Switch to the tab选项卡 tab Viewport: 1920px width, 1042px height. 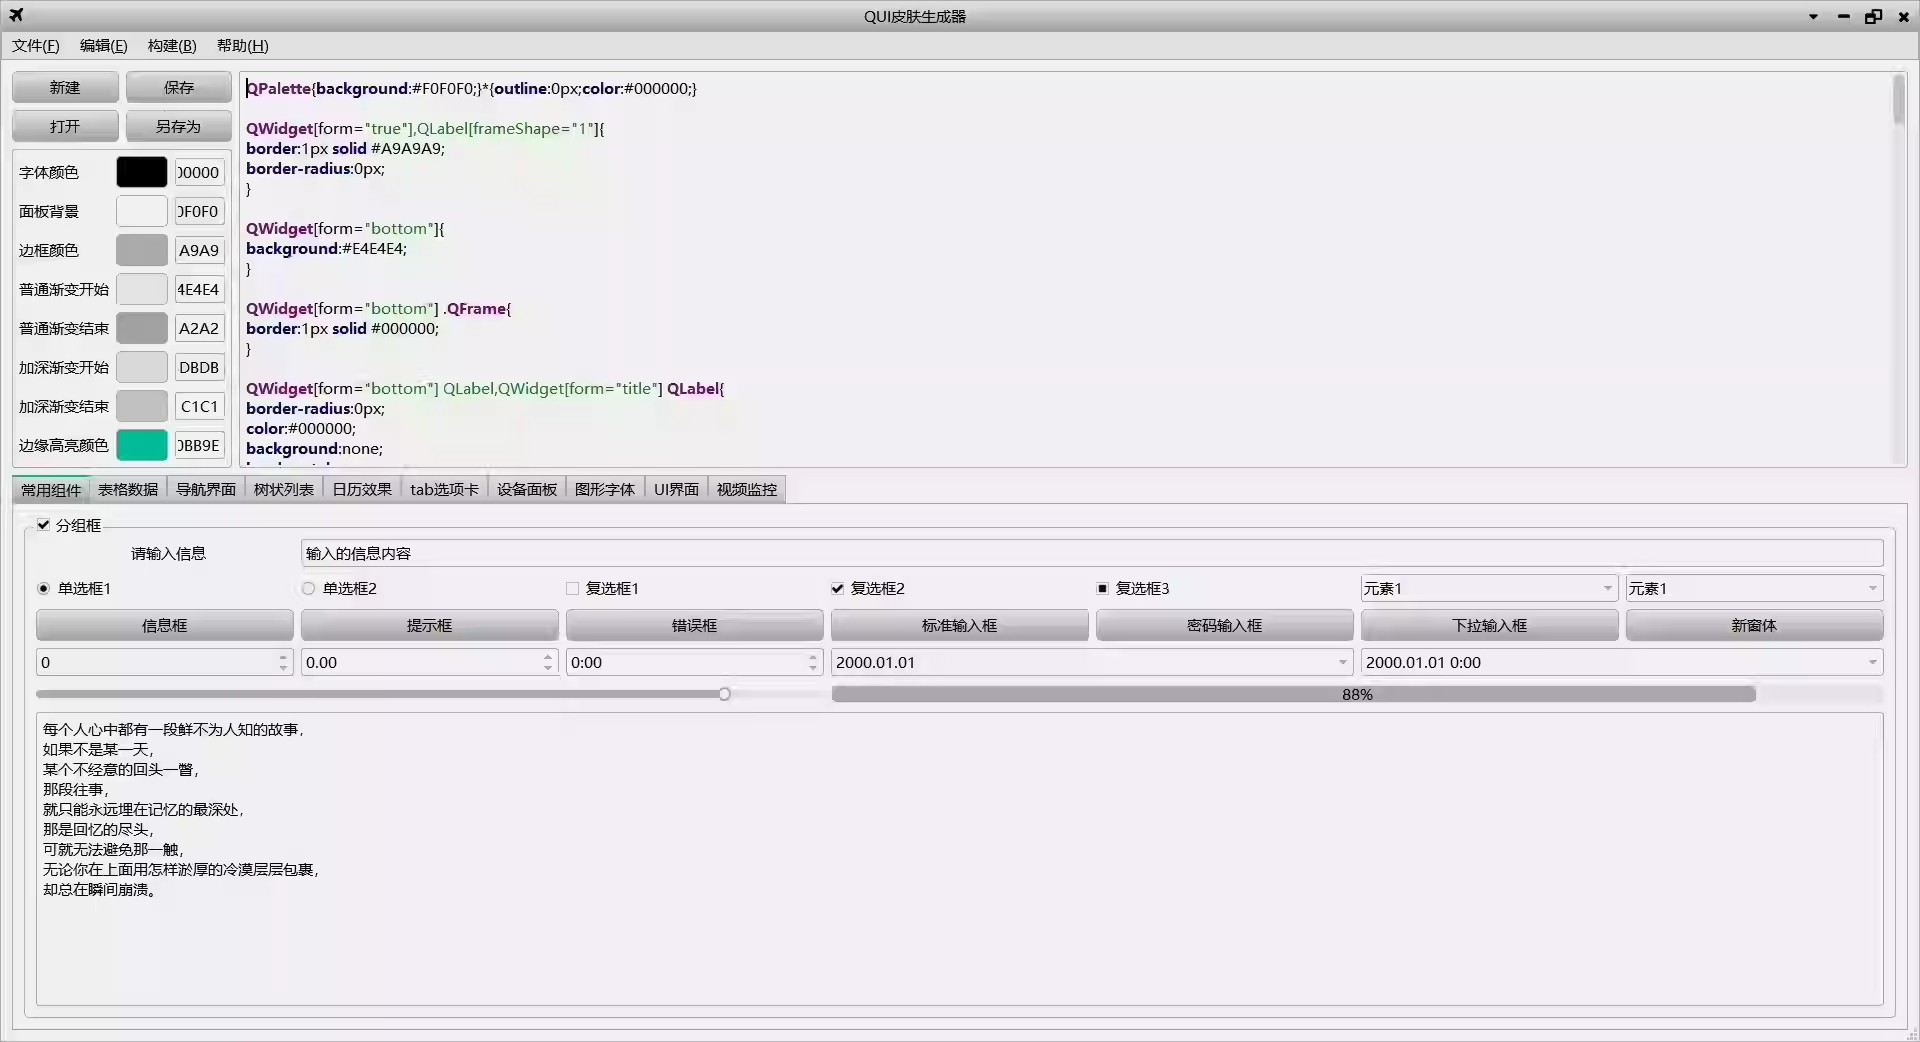pos(444,489)
